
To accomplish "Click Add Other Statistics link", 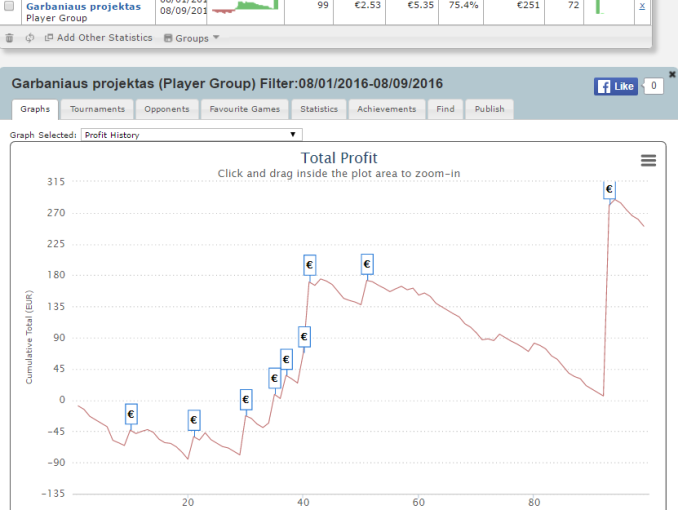I will tap(98, 38).
